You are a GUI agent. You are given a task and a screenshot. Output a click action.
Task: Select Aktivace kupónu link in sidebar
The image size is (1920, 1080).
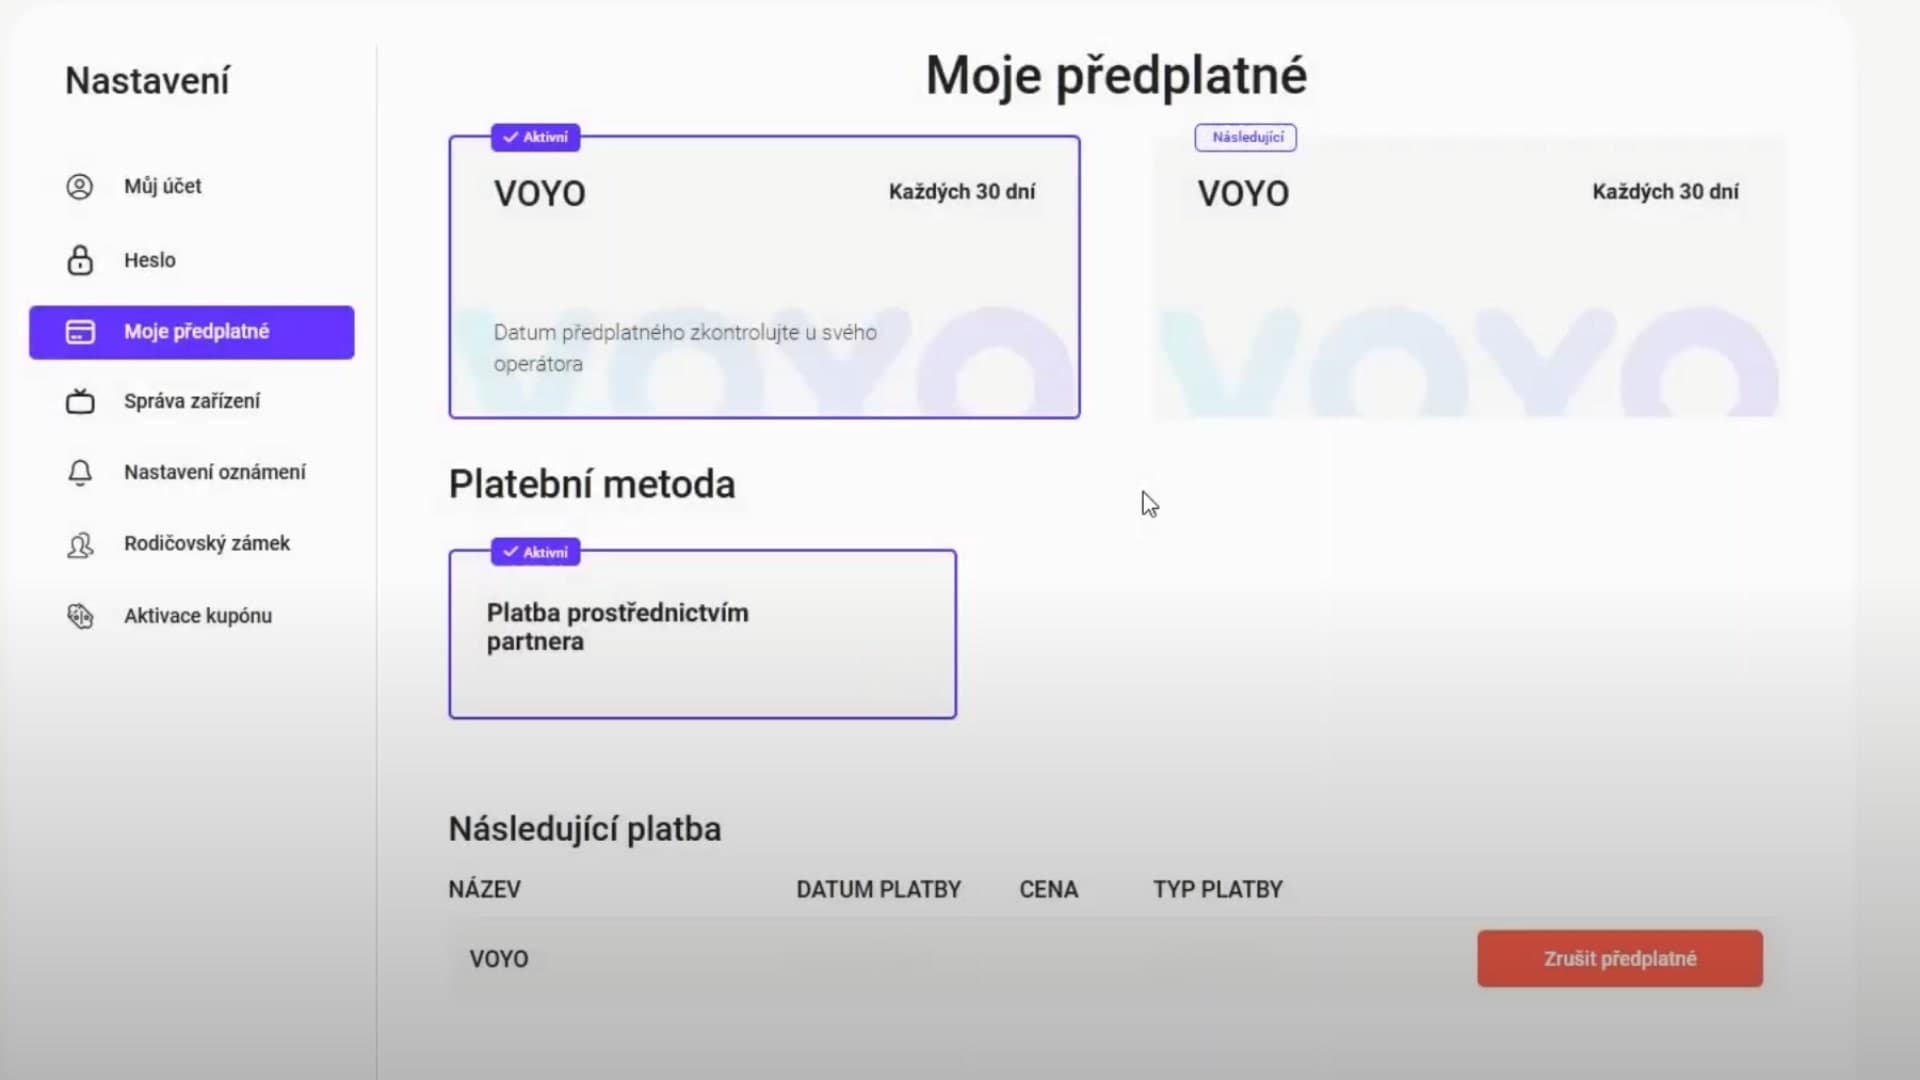click(196, 615)
